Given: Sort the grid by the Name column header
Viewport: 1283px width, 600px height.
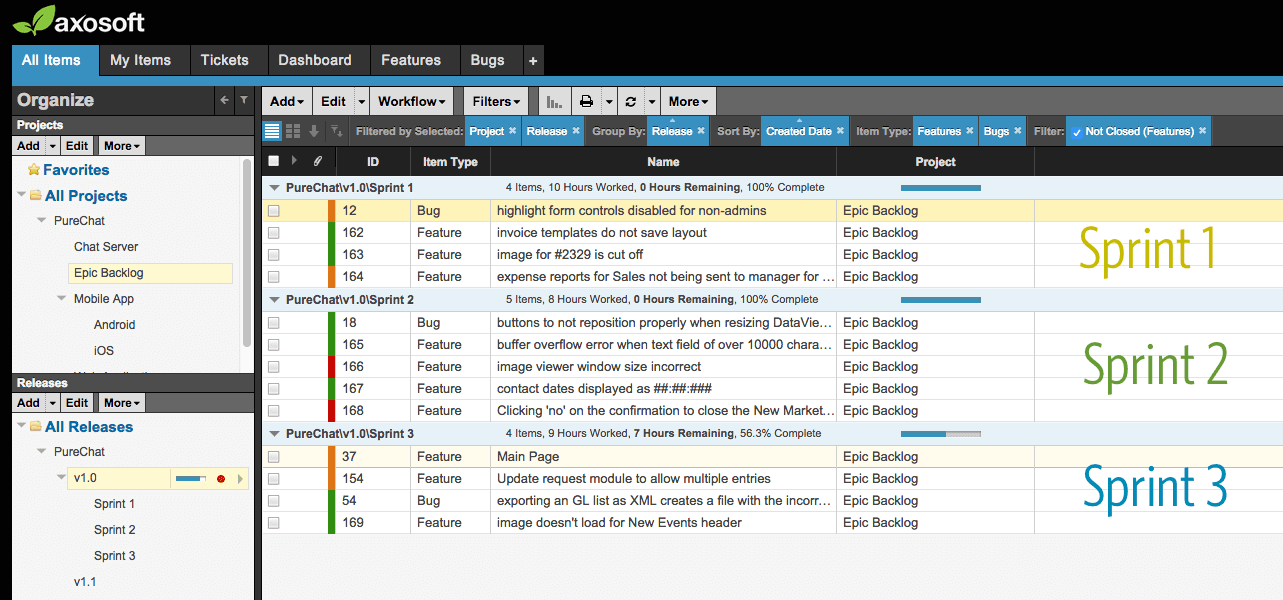Looking at the screenshot, I should pos(663,161).
